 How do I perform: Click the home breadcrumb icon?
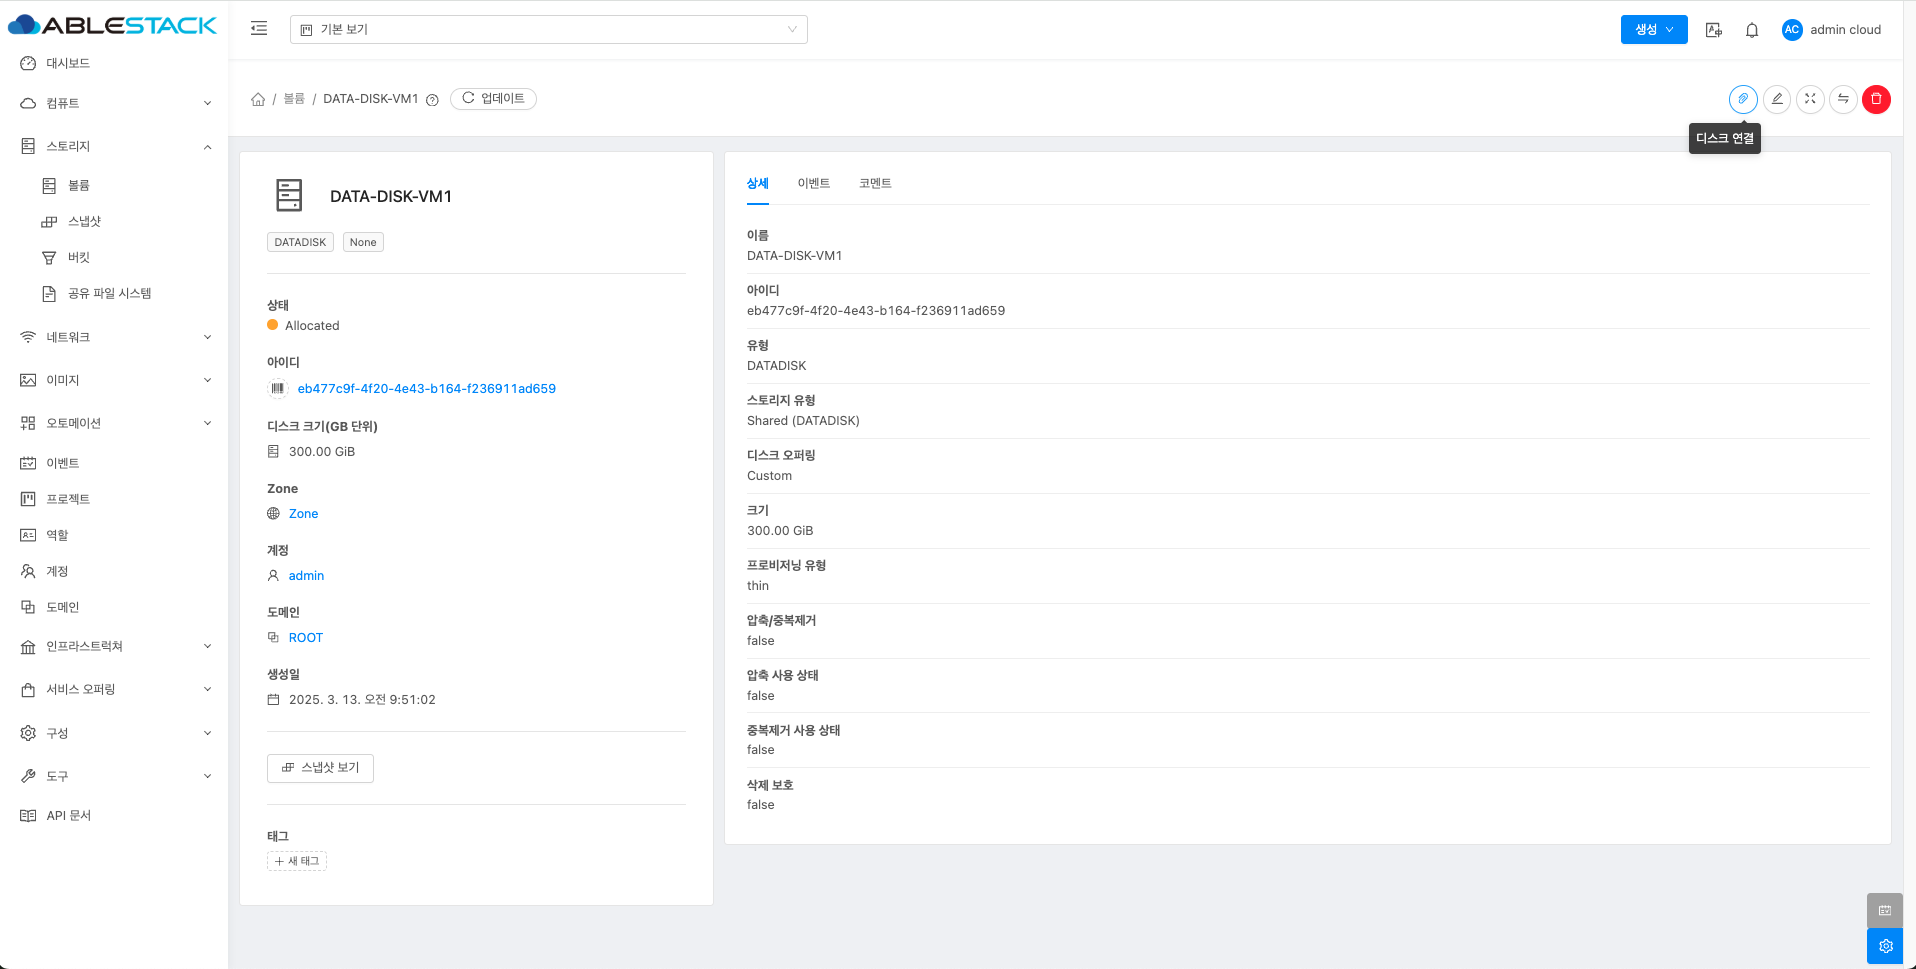[x=258, y=99]
